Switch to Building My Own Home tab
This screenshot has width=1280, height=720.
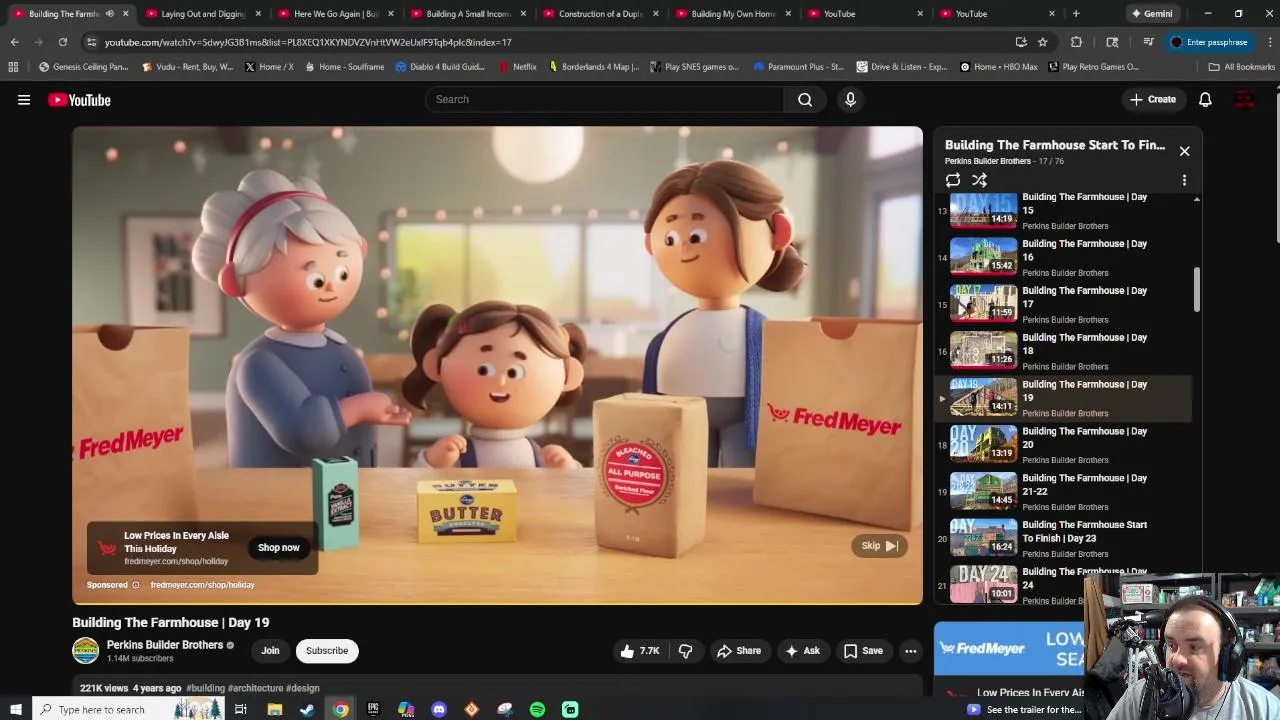click(x=733, y=14)
